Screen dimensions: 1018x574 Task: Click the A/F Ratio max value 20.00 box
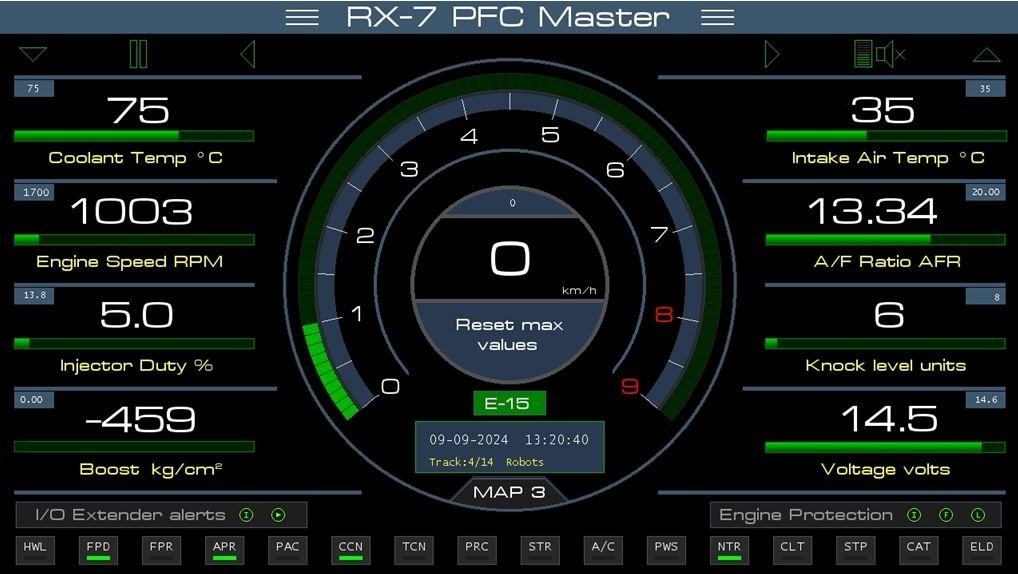coord(986,192)
